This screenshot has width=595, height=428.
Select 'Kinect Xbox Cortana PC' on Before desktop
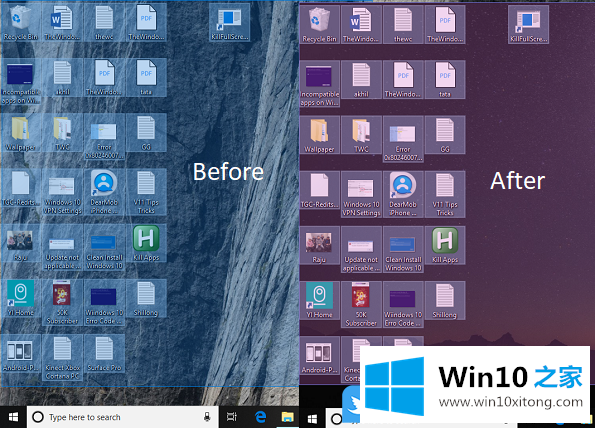[x=62, y=357]
